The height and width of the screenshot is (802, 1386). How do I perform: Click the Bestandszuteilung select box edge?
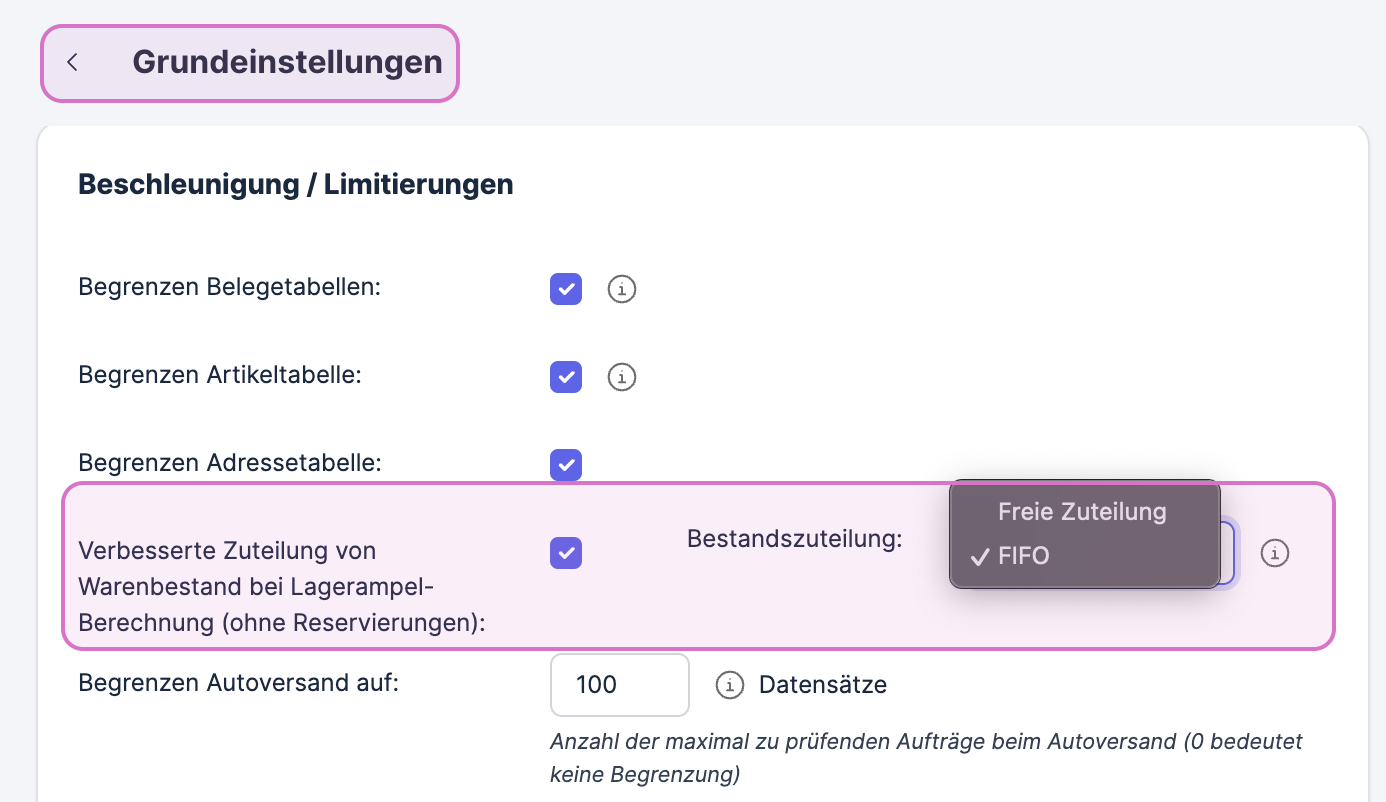[1229, 553]
